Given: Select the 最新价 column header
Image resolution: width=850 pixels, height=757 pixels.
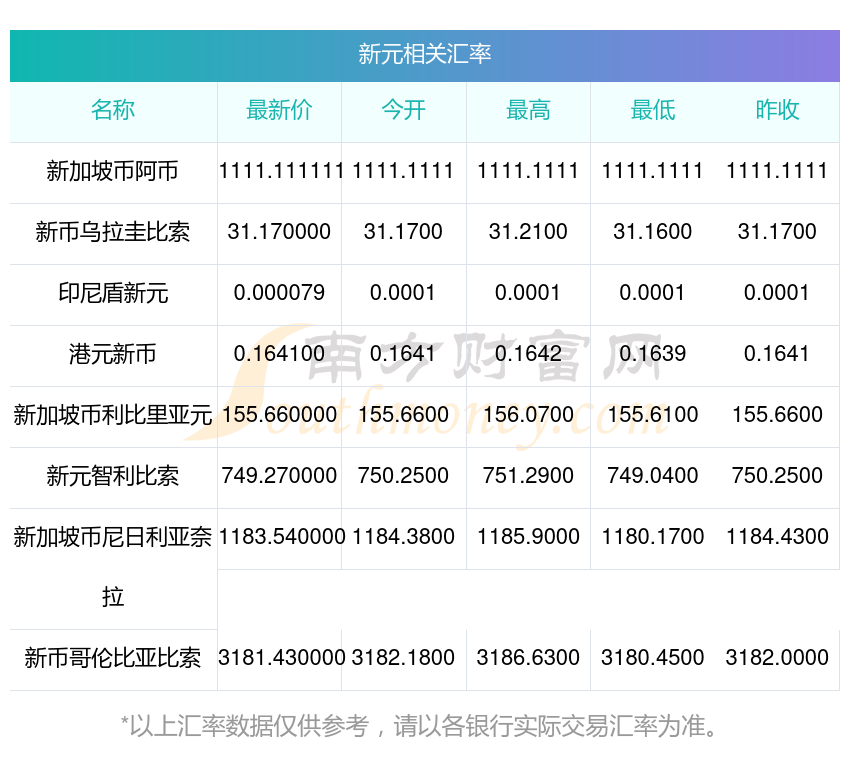Looking at the screenshot, I should (279, 110).
